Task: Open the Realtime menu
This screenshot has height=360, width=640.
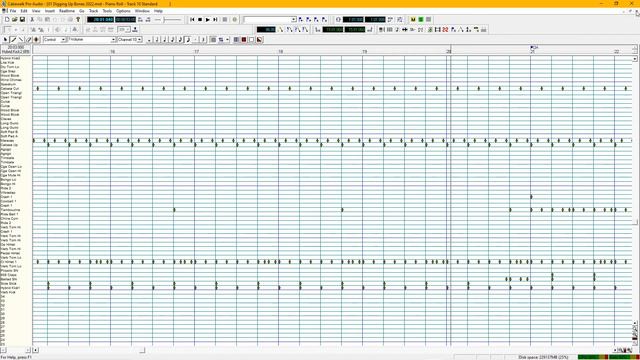Action: [x=67, y=11]
